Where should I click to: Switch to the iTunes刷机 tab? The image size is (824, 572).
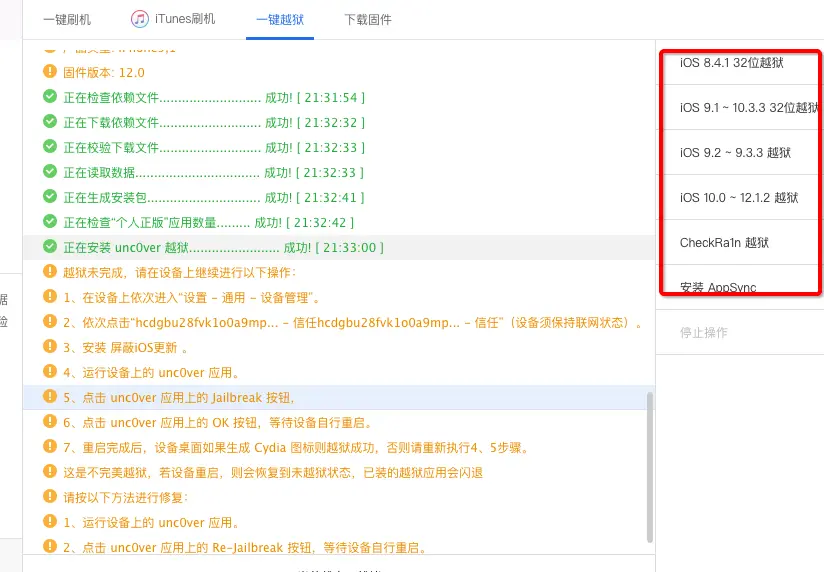tap(173, 19)
